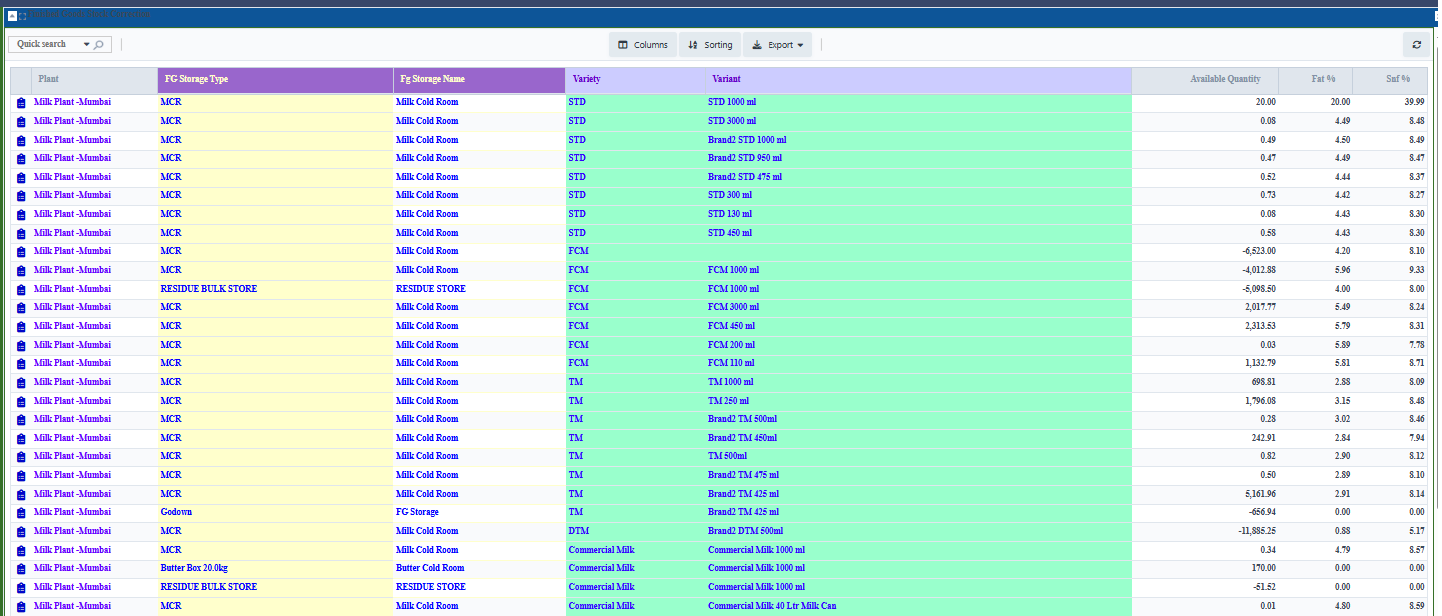Click the quick search magnifier icon
Screen dimensions: 1442x616
pyautogui.click(x=99, y=45)
